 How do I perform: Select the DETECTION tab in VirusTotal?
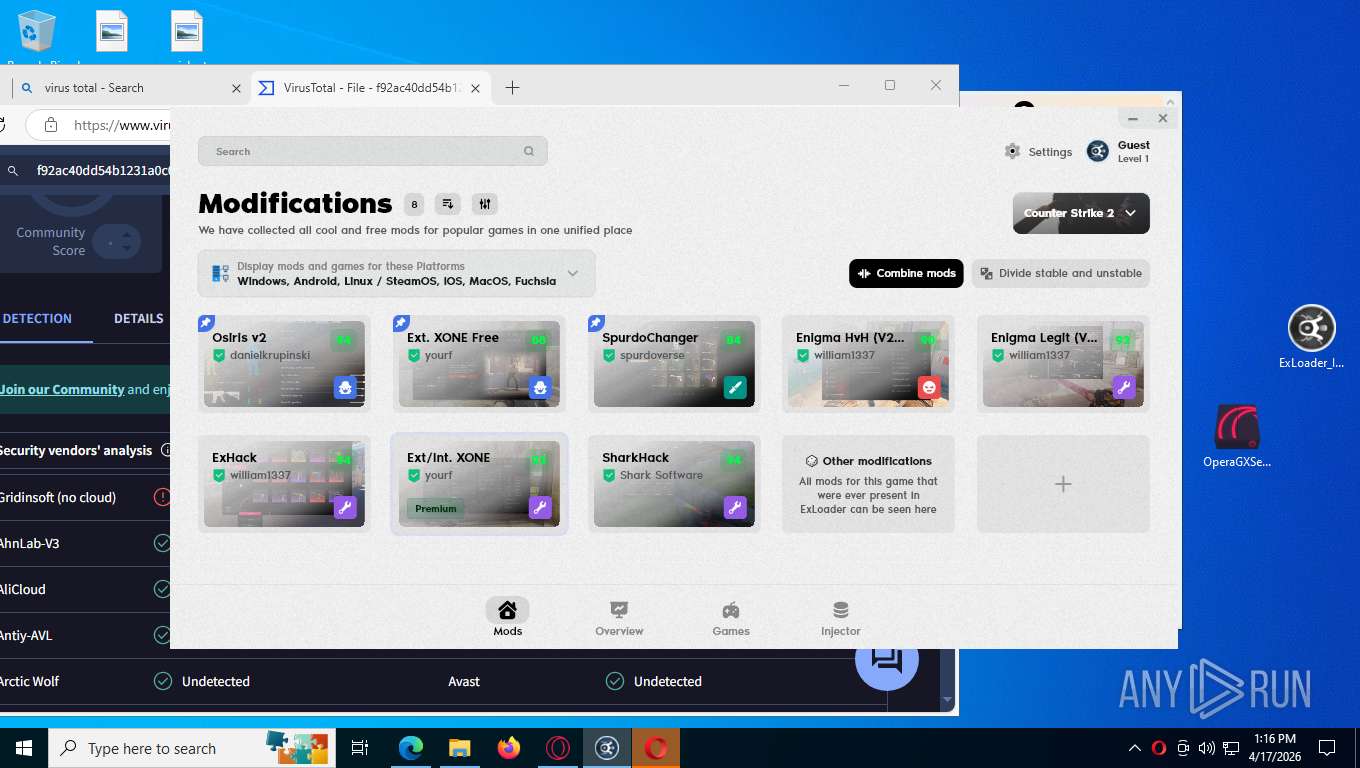37,319
